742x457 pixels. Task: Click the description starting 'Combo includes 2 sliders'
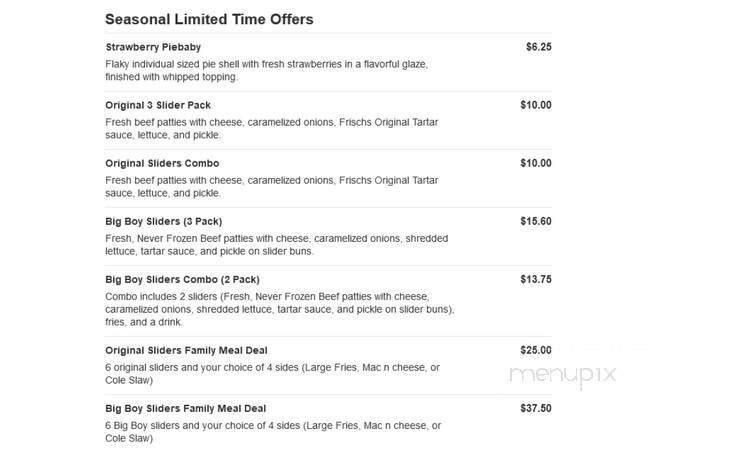pos(280,309)
